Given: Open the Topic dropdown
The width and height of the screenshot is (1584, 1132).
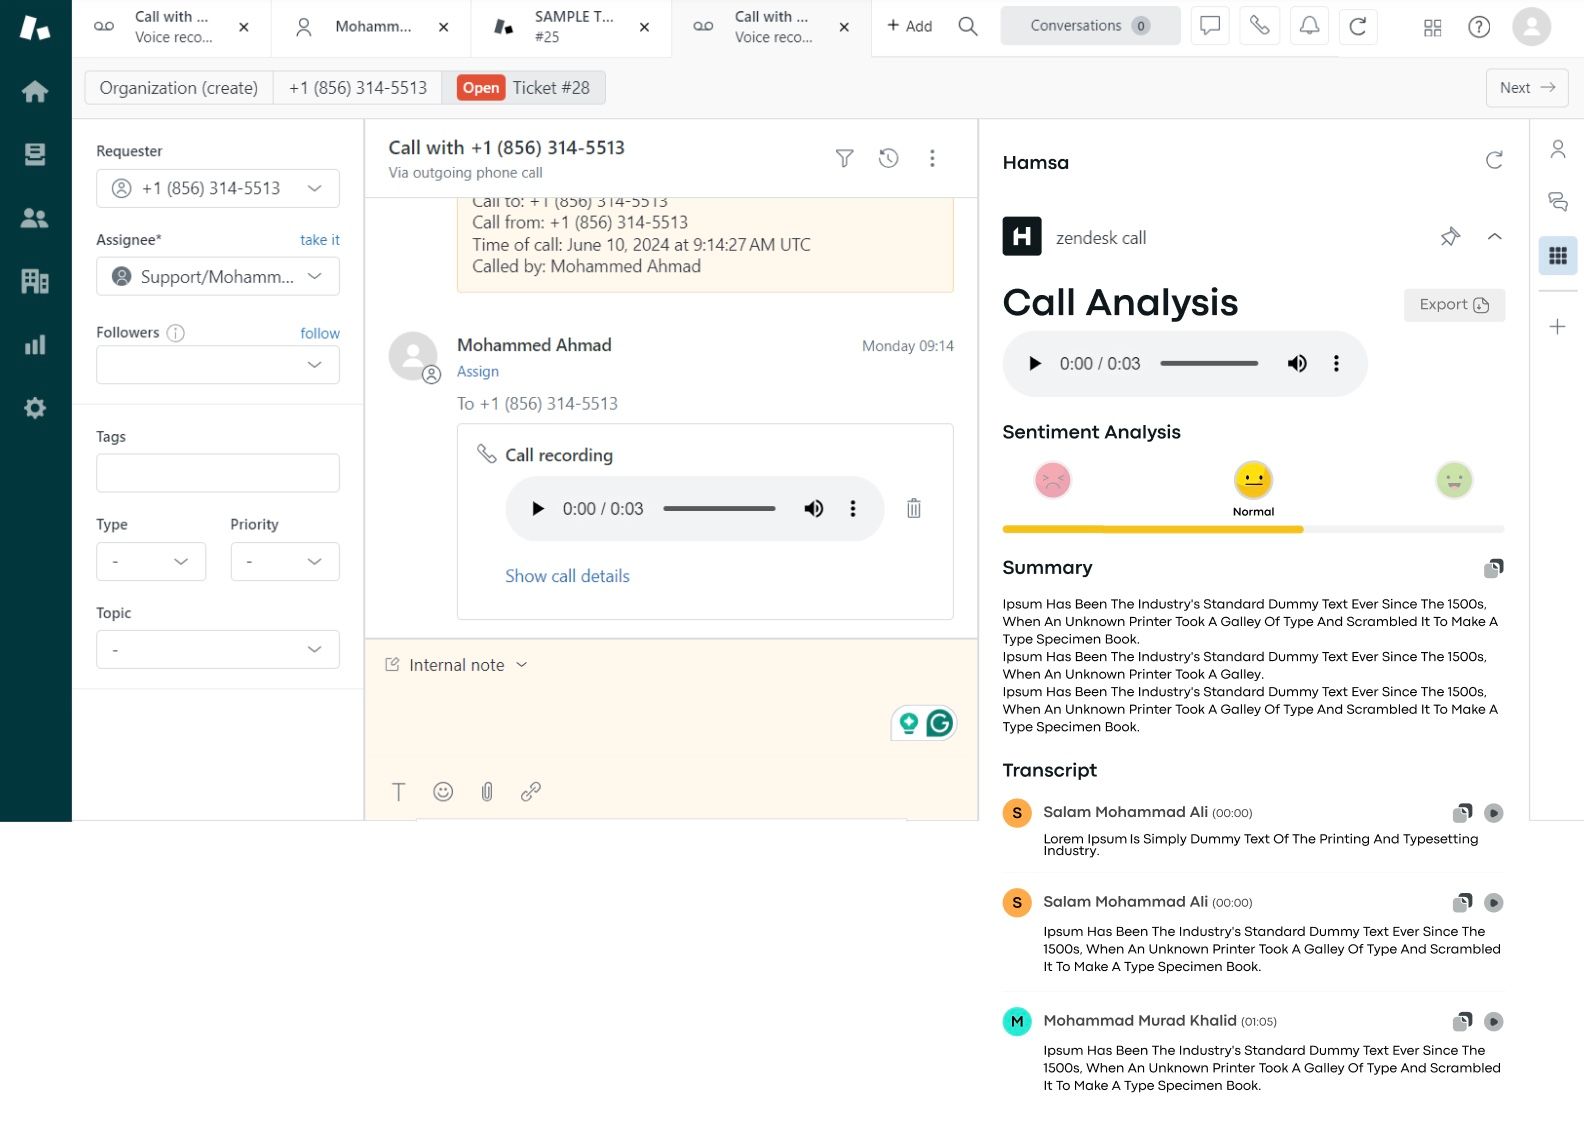Looking at the screenshot, I should click(x=218, y=650).
